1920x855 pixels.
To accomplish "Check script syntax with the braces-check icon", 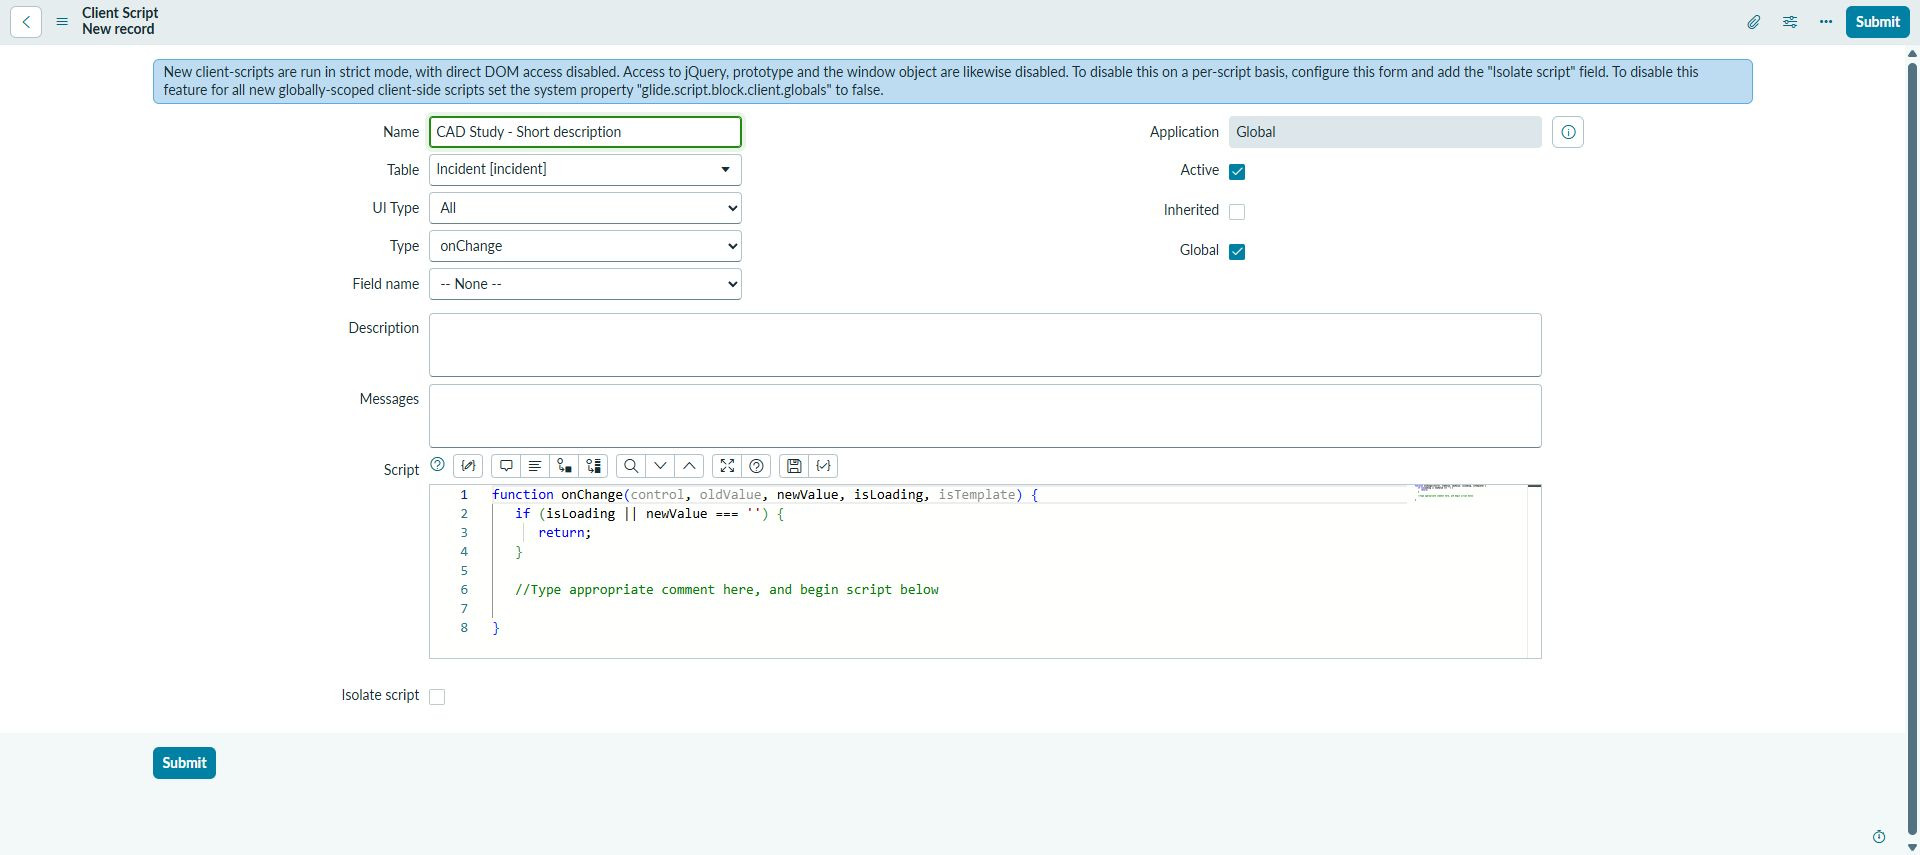I will pyautogui.click(x=823, y=466).
